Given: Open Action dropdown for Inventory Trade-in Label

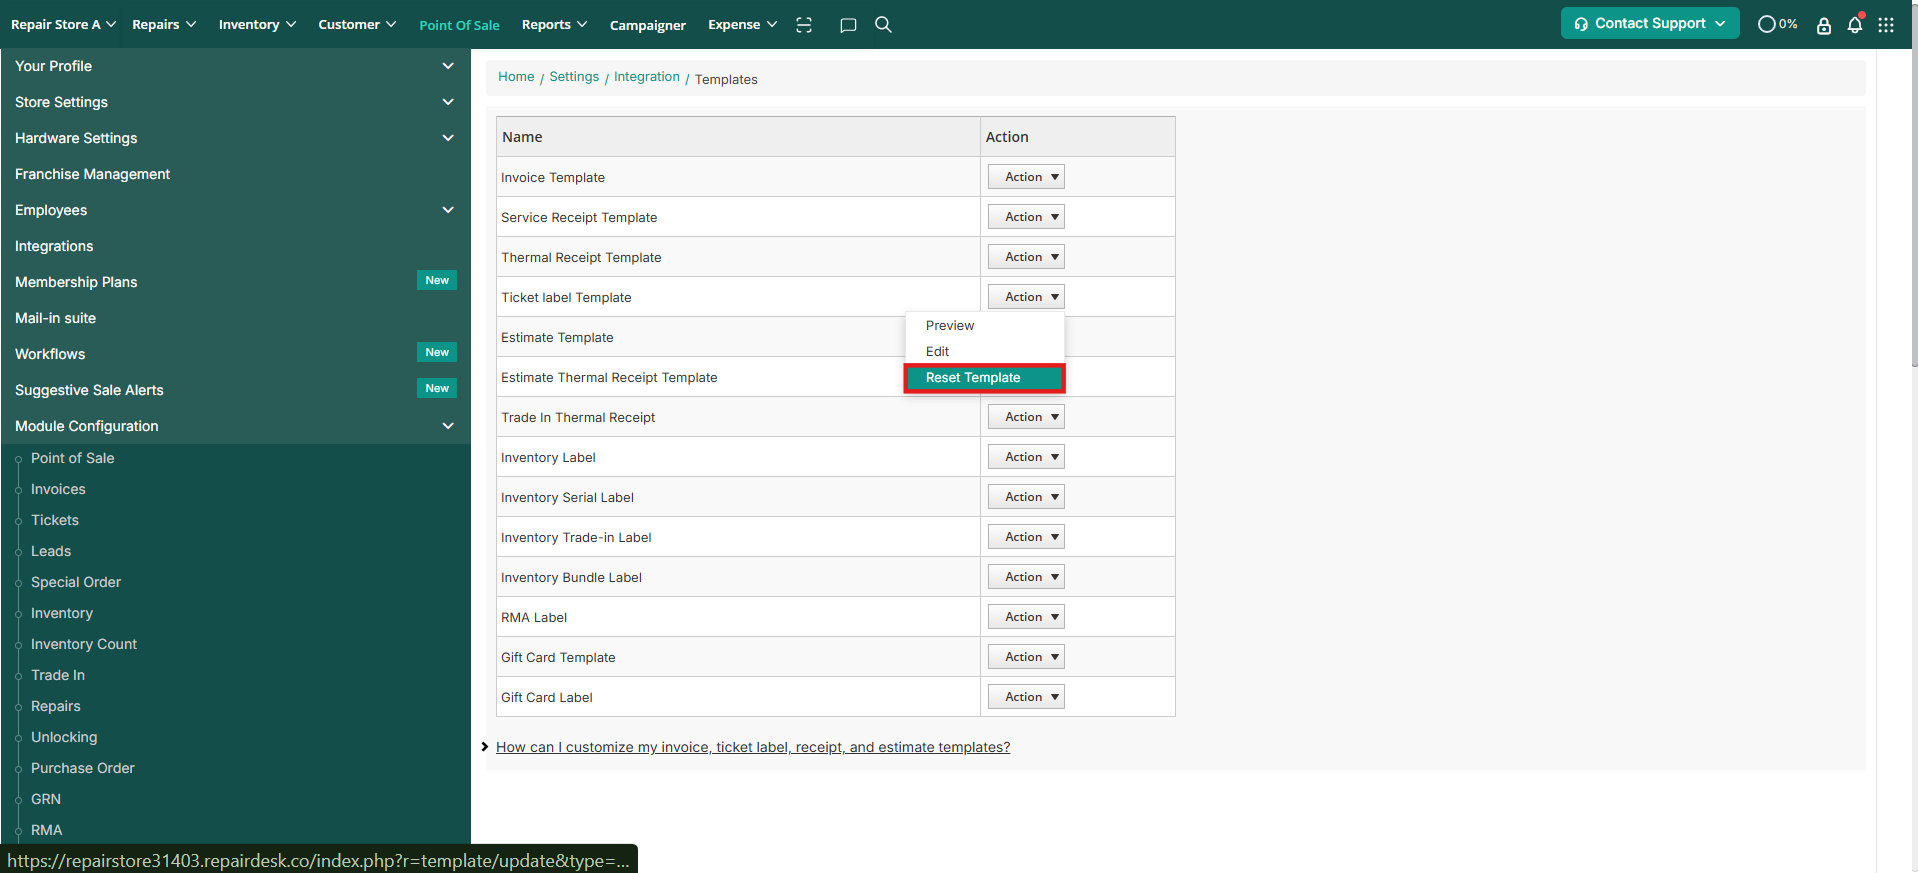Looking at the screenshot, I should click(1026, 537).
